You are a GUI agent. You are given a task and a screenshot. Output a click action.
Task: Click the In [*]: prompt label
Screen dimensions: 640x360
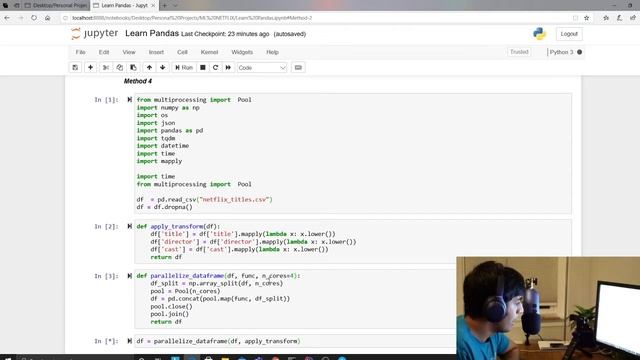[x=106, y=341]
